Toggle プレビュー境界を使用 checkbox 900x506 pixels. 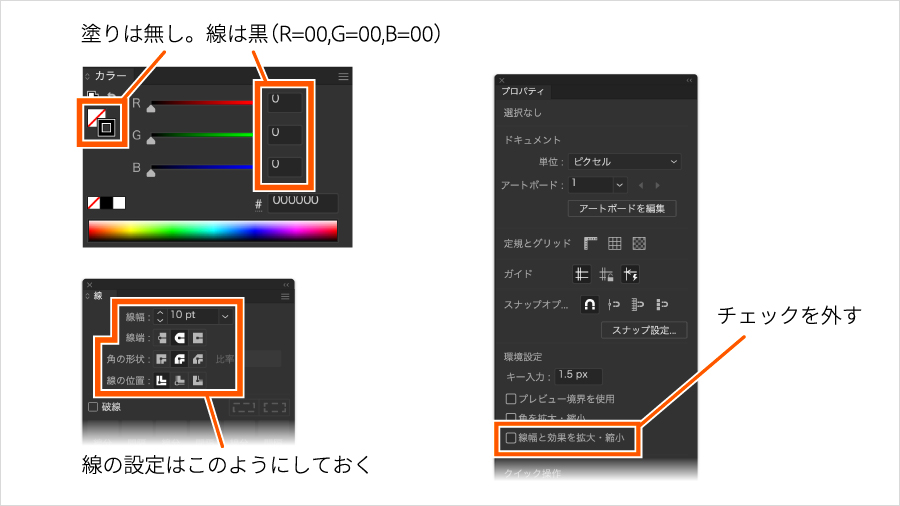(510, 398)
